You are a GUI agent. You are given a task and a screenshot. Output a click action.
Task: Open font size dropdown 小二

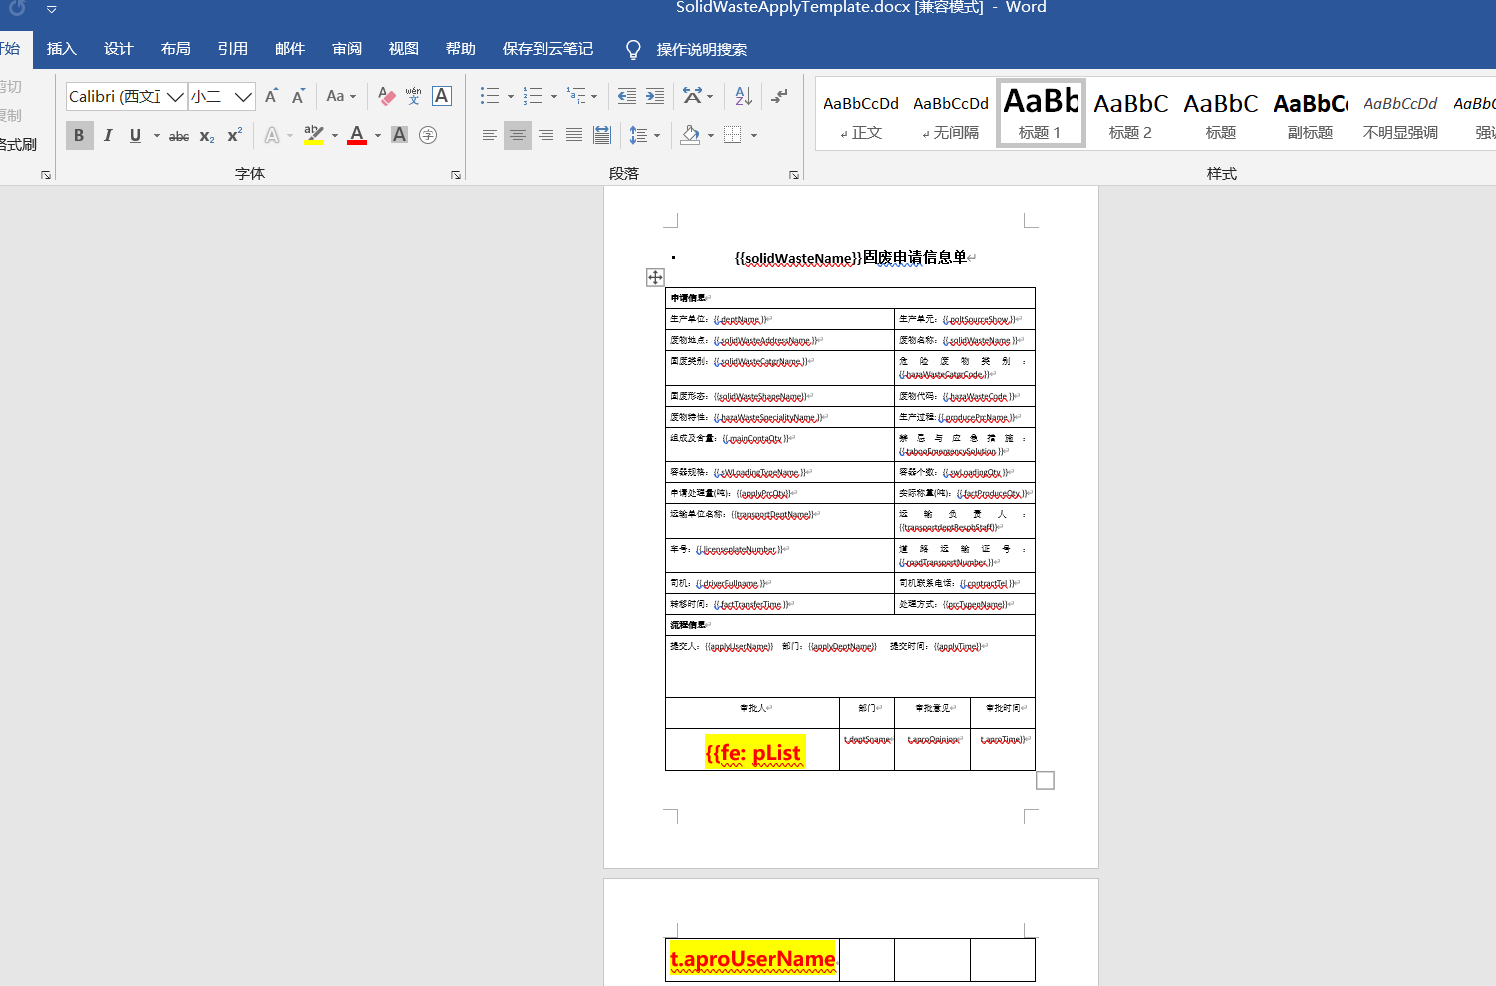[x=243, y=96]
